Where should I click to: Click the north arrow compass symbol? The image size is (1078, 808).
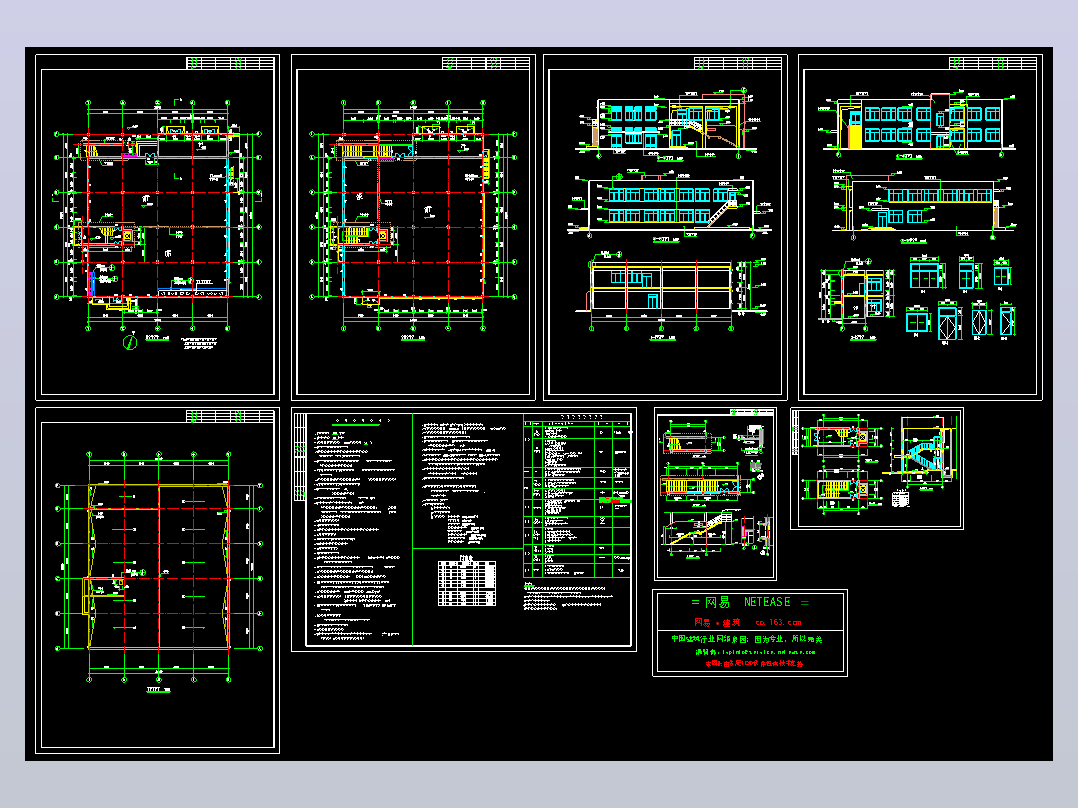[x=130, y=341]
